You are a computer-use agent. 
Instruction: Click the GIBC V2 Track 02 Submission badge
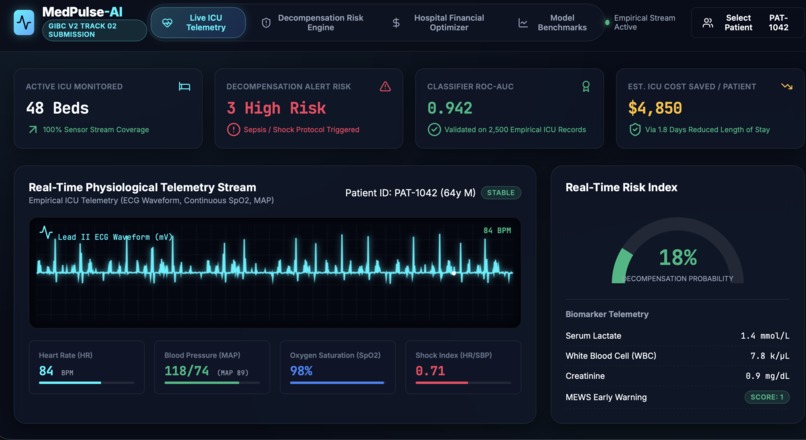pos(94,30)
